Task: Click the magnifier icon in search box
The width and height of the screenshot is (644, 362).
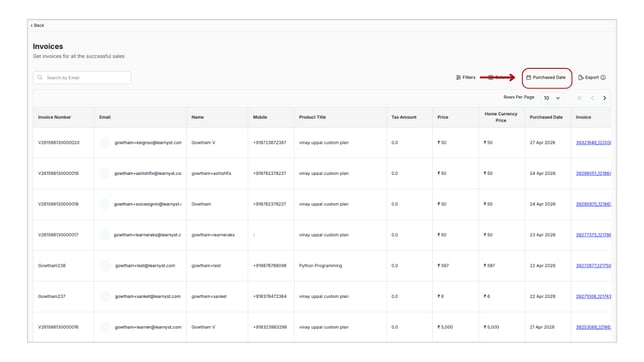Action: [x=40, y=77]
